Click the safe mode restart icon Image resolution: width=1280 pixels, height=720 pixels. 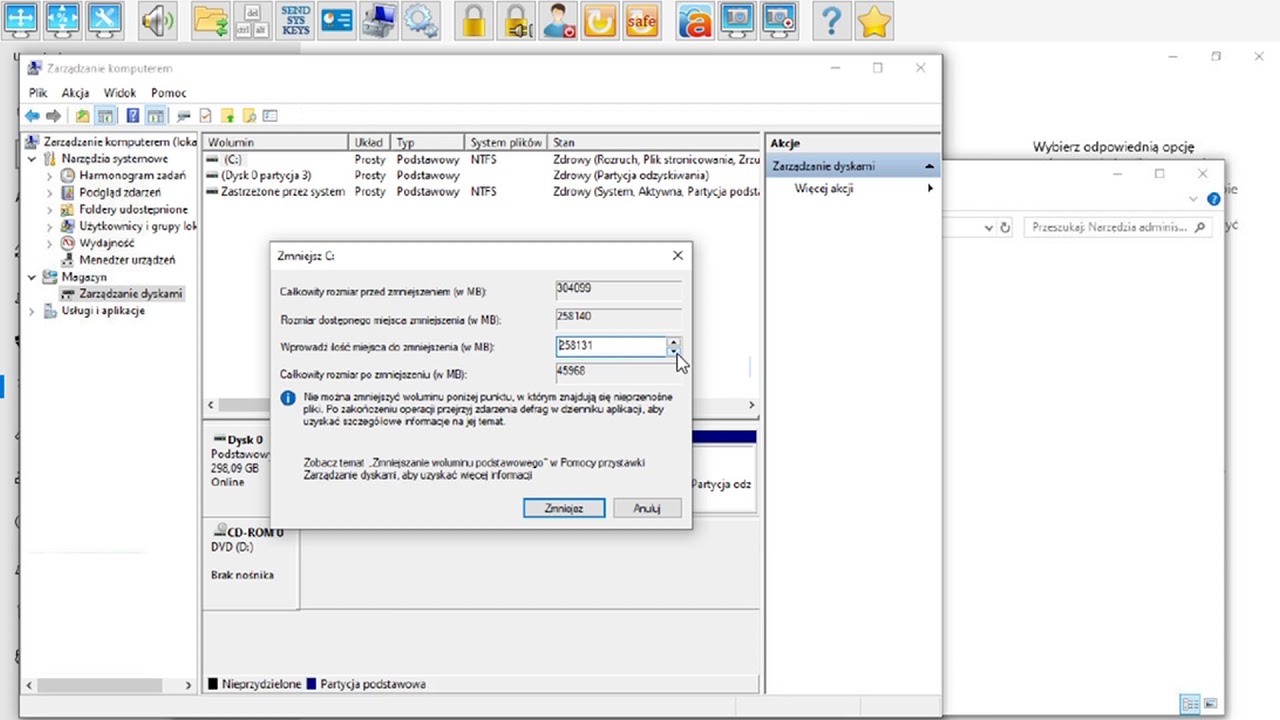642,18
